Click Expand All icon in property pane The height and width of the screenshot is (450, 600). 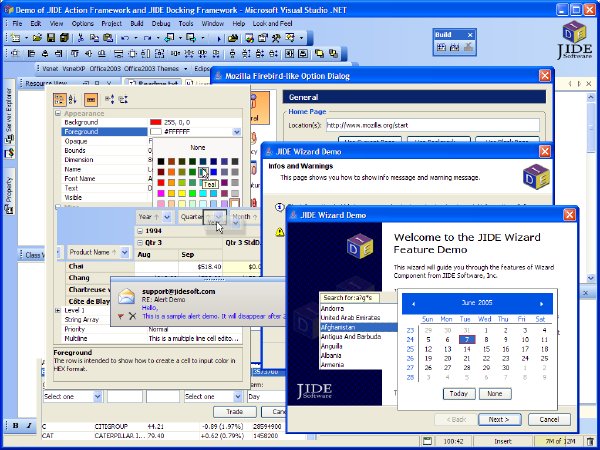click(x=109, y=99)
